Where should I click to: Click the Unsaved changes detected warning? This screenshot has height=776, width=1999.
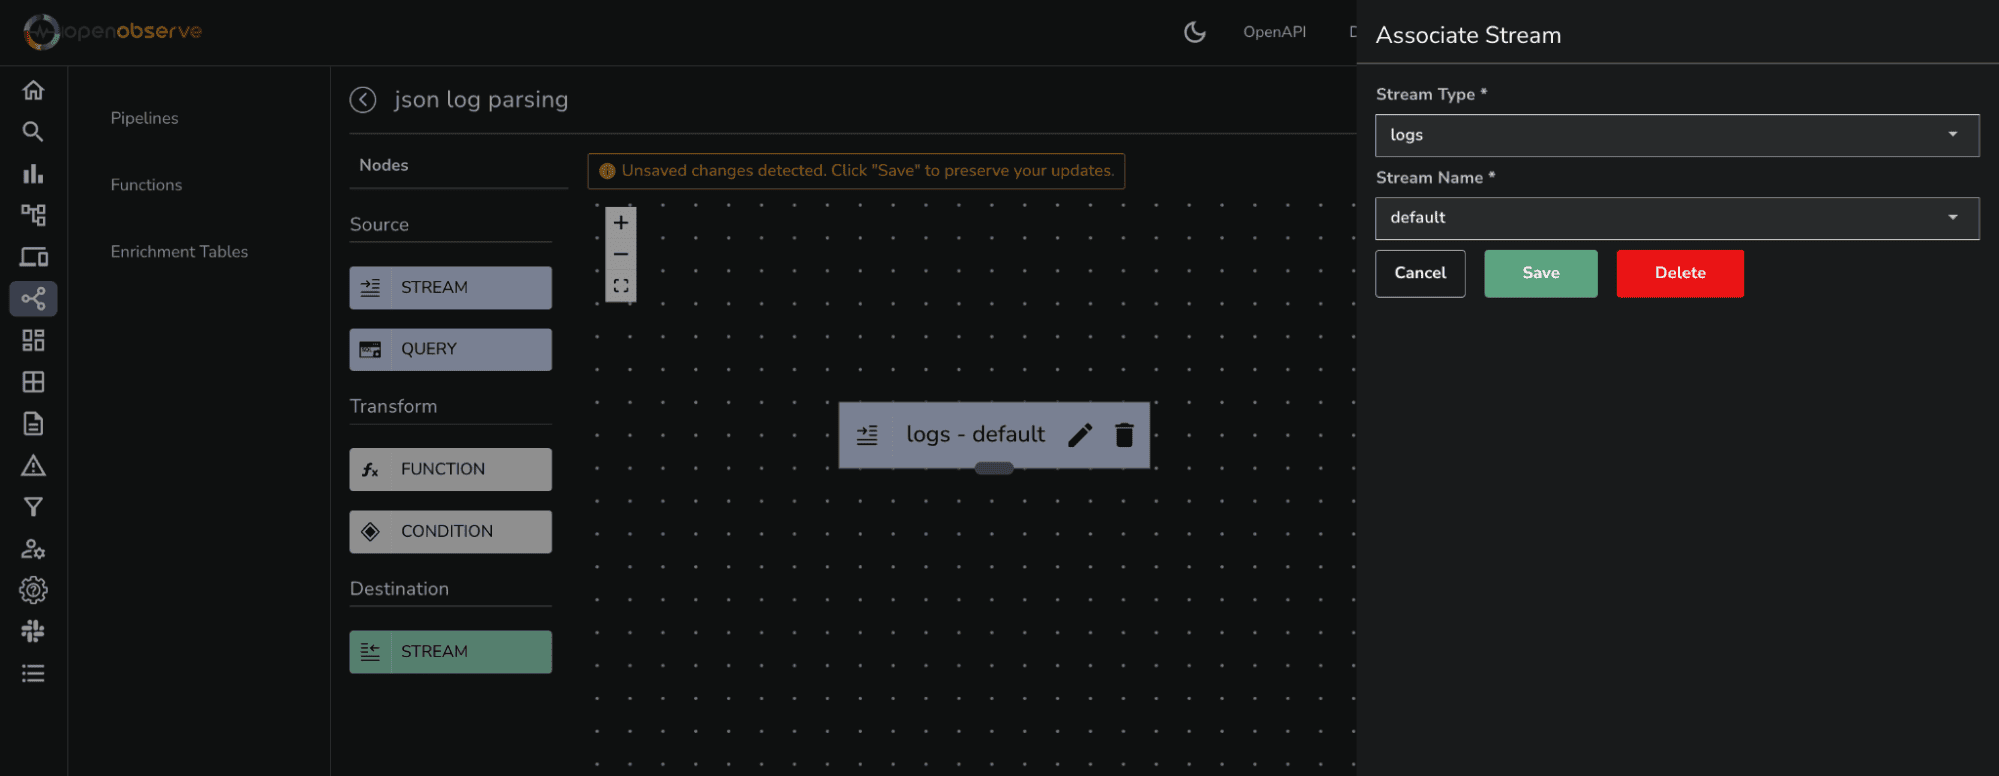click(856, 171)
